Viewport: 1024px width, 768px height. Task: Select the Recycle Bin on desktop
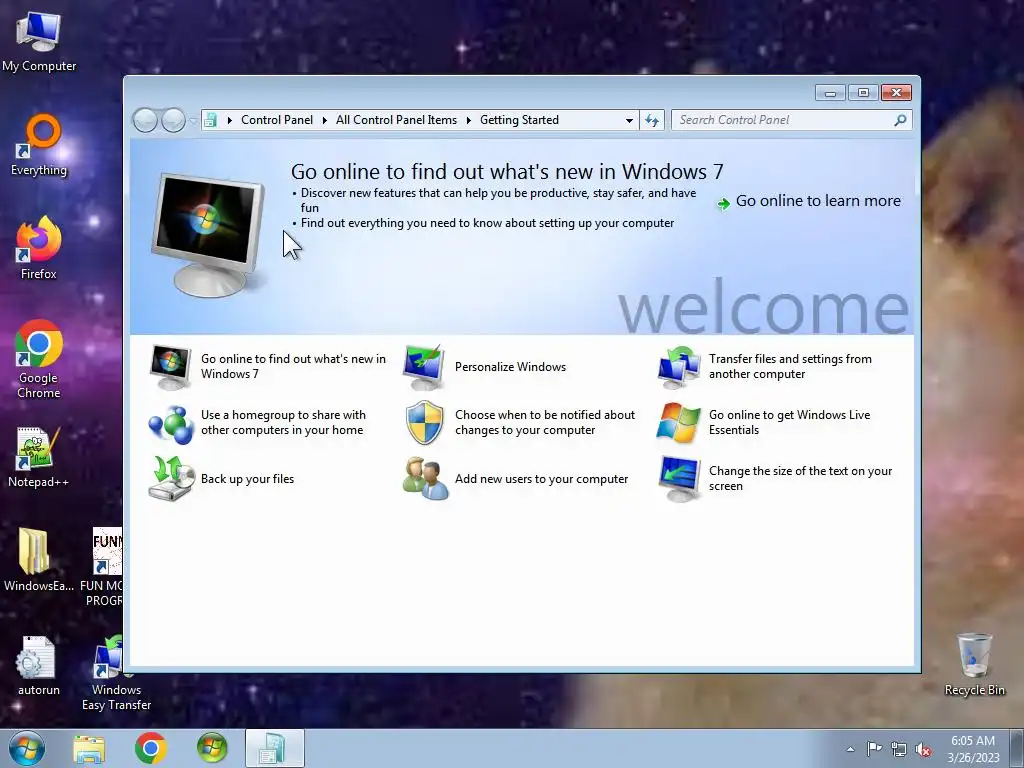point(974,665)
